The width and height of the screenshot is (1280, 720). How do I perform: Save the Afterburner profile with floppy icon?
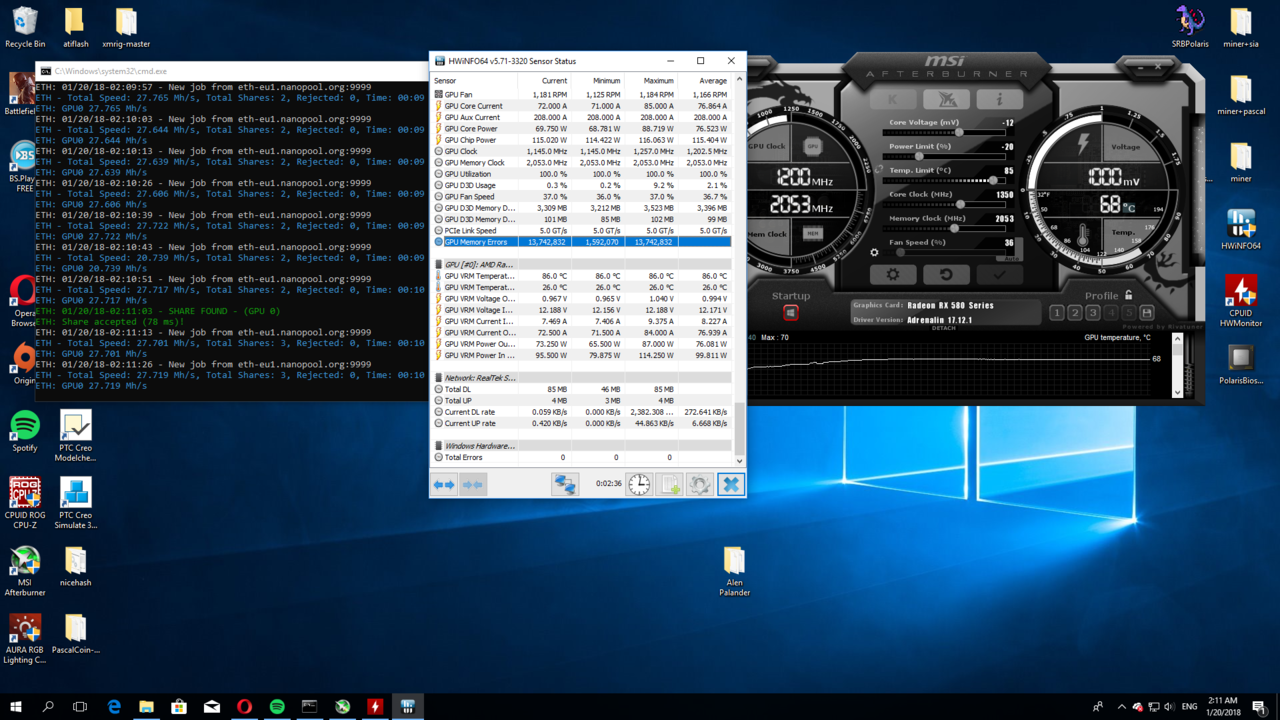click(x=1147, y=313)
